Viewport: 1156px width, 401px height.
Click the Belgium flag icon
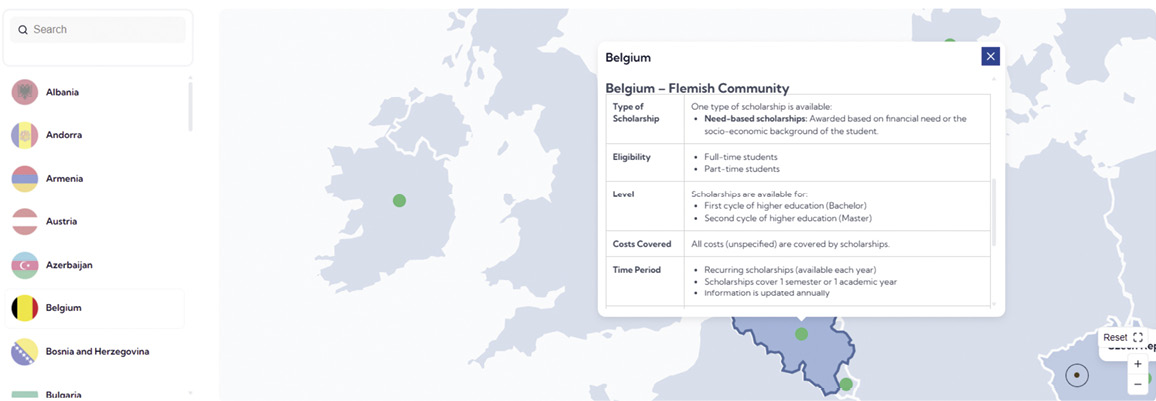(24, 308)
